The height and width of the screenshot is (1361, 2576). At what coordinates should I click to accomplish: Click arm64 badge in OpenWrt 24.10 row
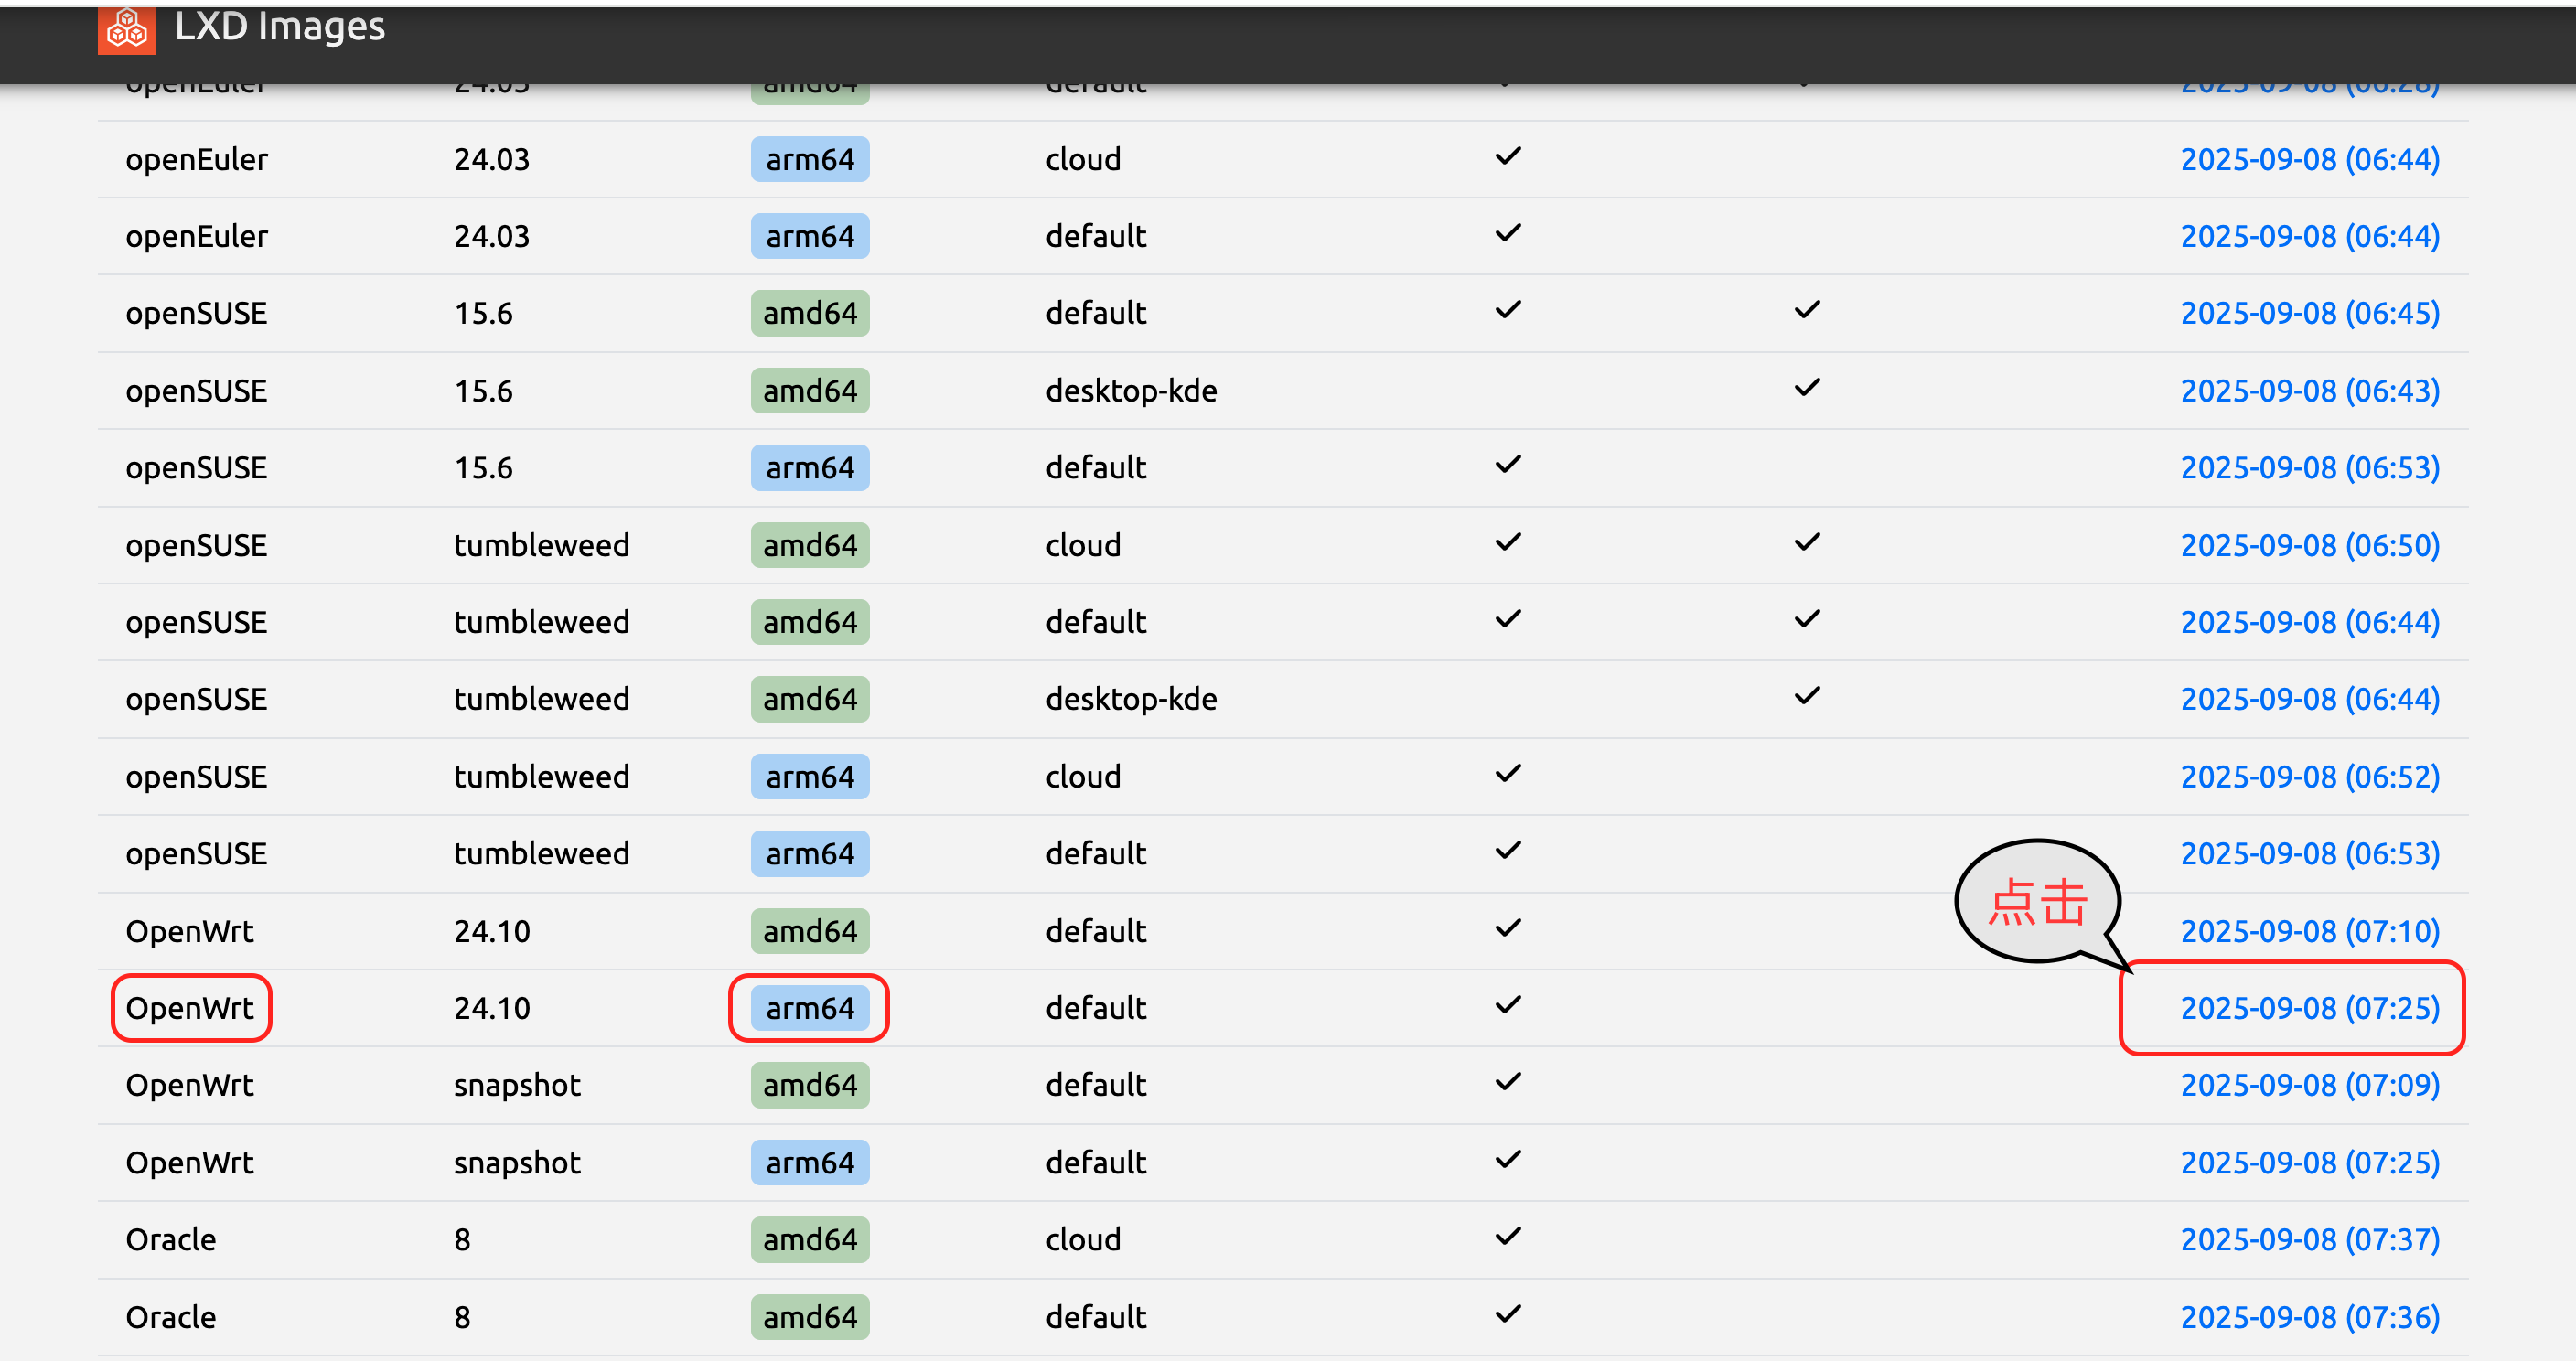click(809, 1008)
